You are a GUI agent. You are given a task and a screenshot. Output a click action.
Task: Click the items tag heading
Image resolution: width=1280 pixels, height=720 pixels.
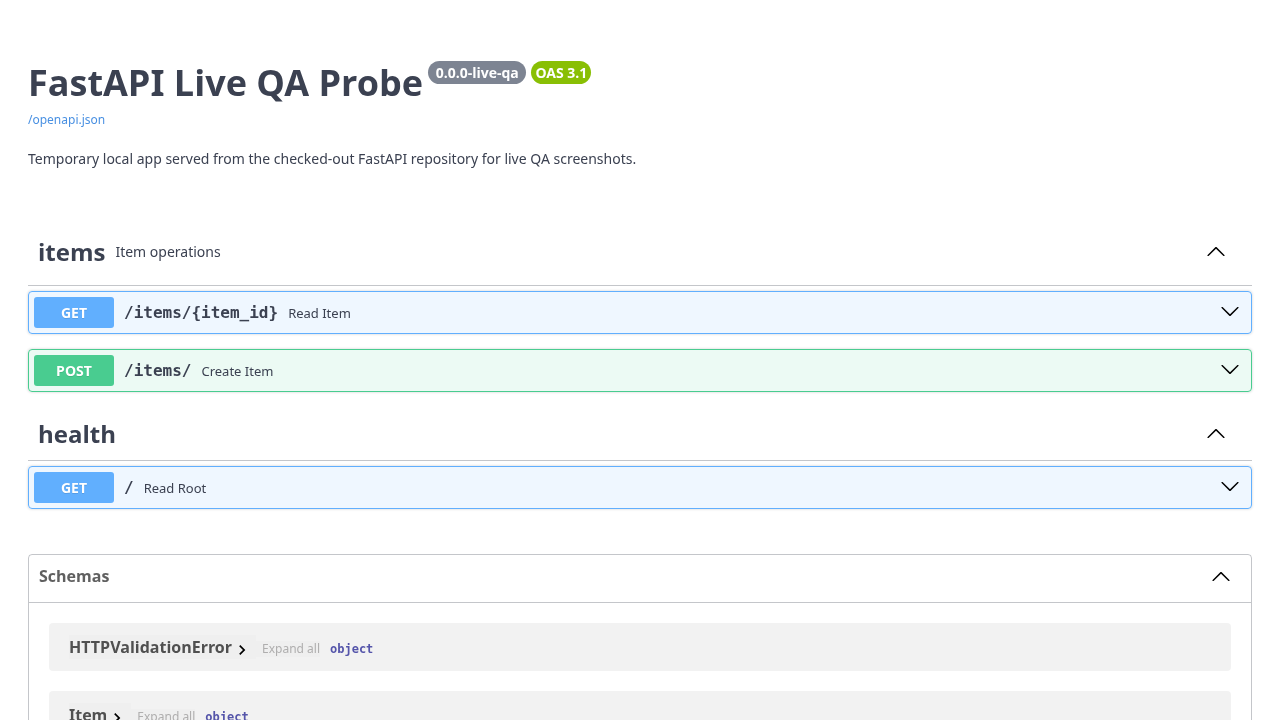pyautogui.click(x=71, y=252)
